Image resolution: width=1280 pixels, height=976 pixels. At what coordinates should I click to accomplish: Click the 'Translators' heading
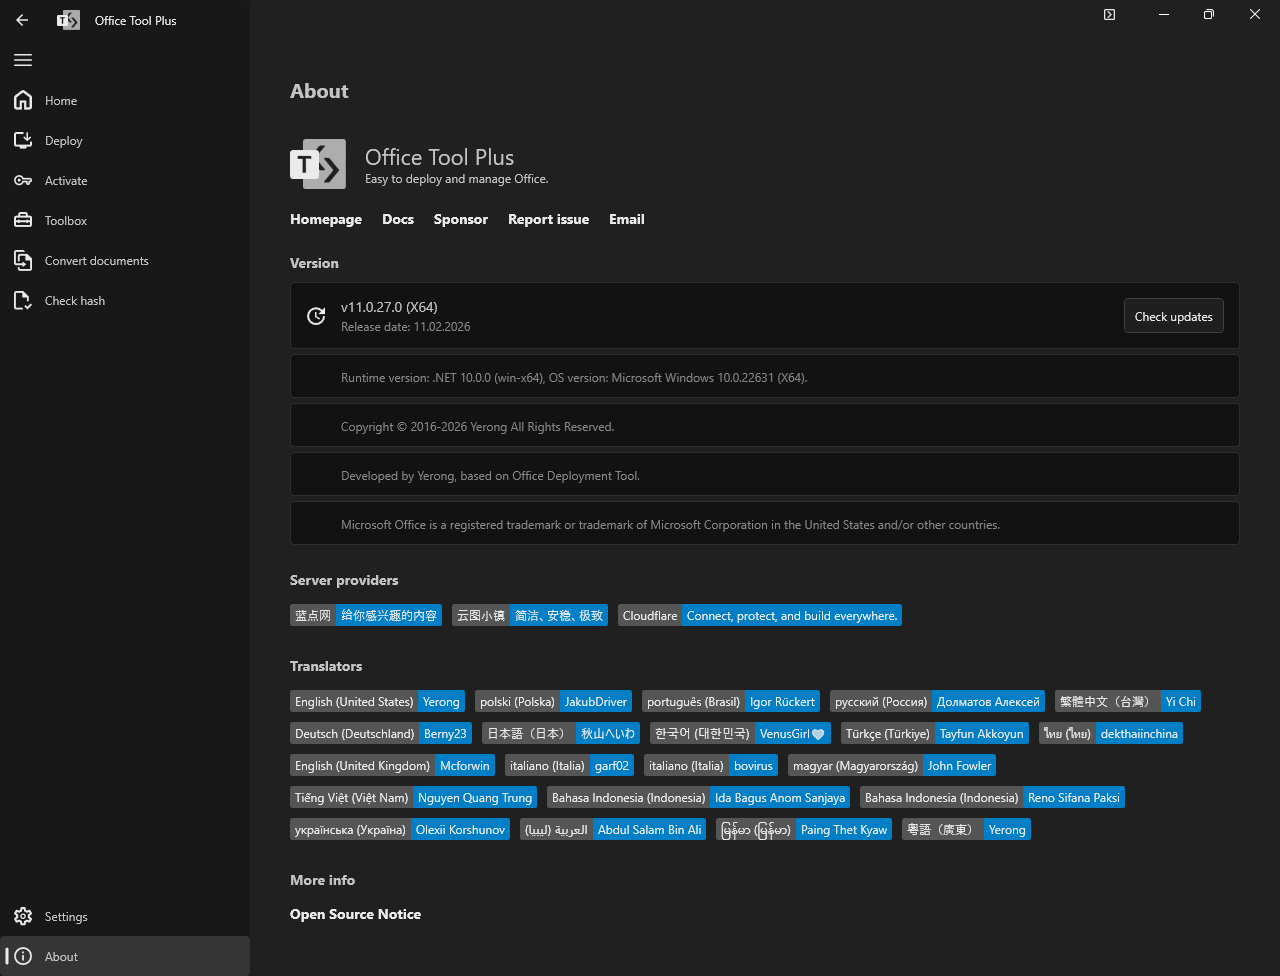pyautogui.click(x=326, y=666)
